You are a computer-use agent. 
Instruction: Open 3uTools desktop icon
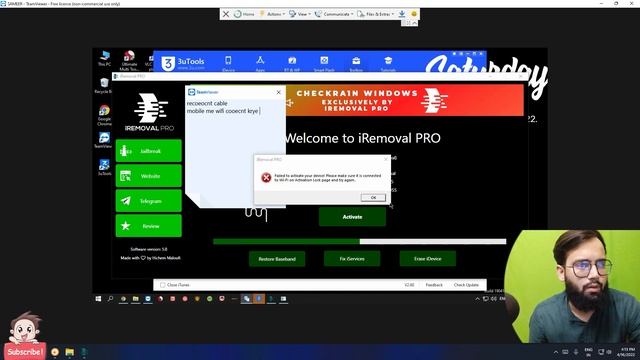104,167
